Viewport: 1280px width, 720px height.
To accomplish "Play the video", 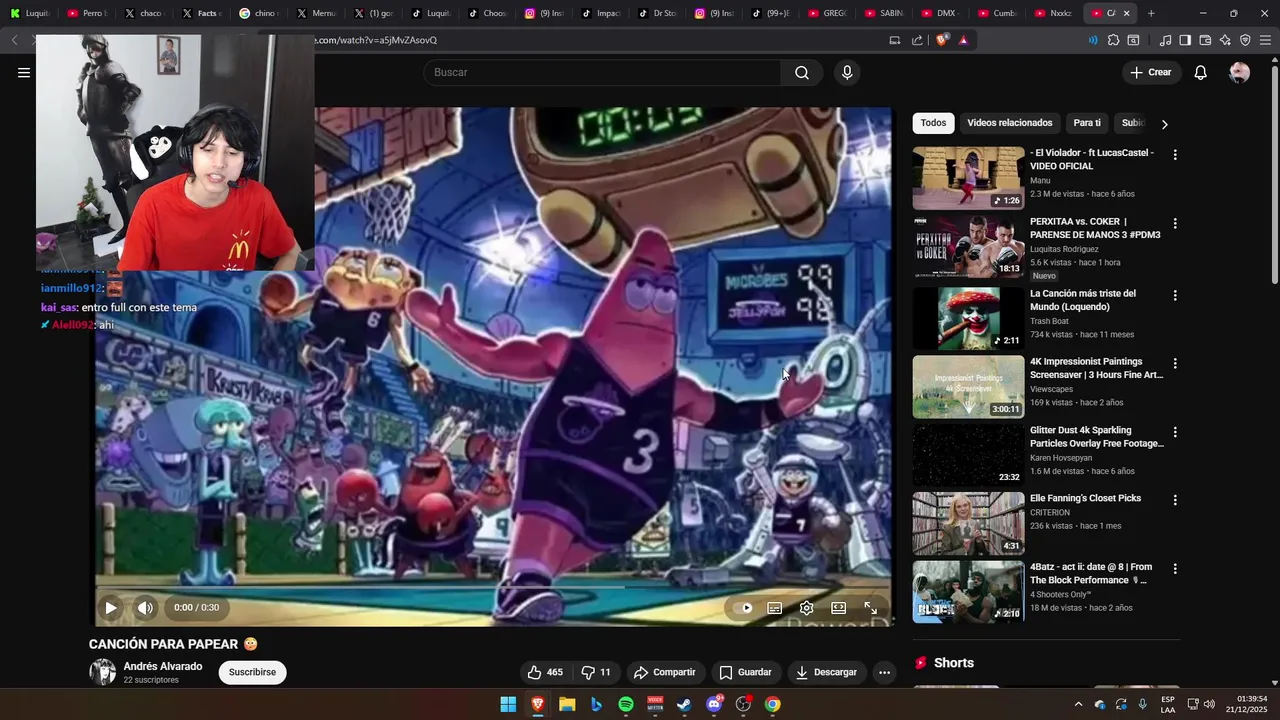I will point(111,607).
